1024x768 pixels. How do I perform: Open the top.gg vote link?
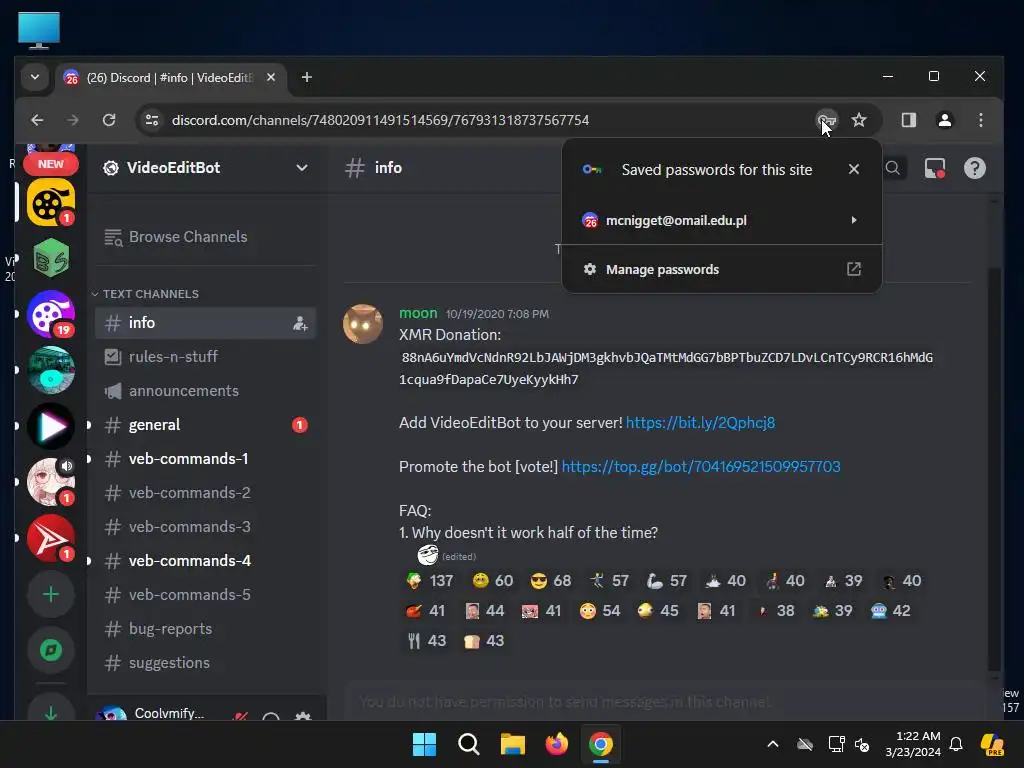pos(701,466)
